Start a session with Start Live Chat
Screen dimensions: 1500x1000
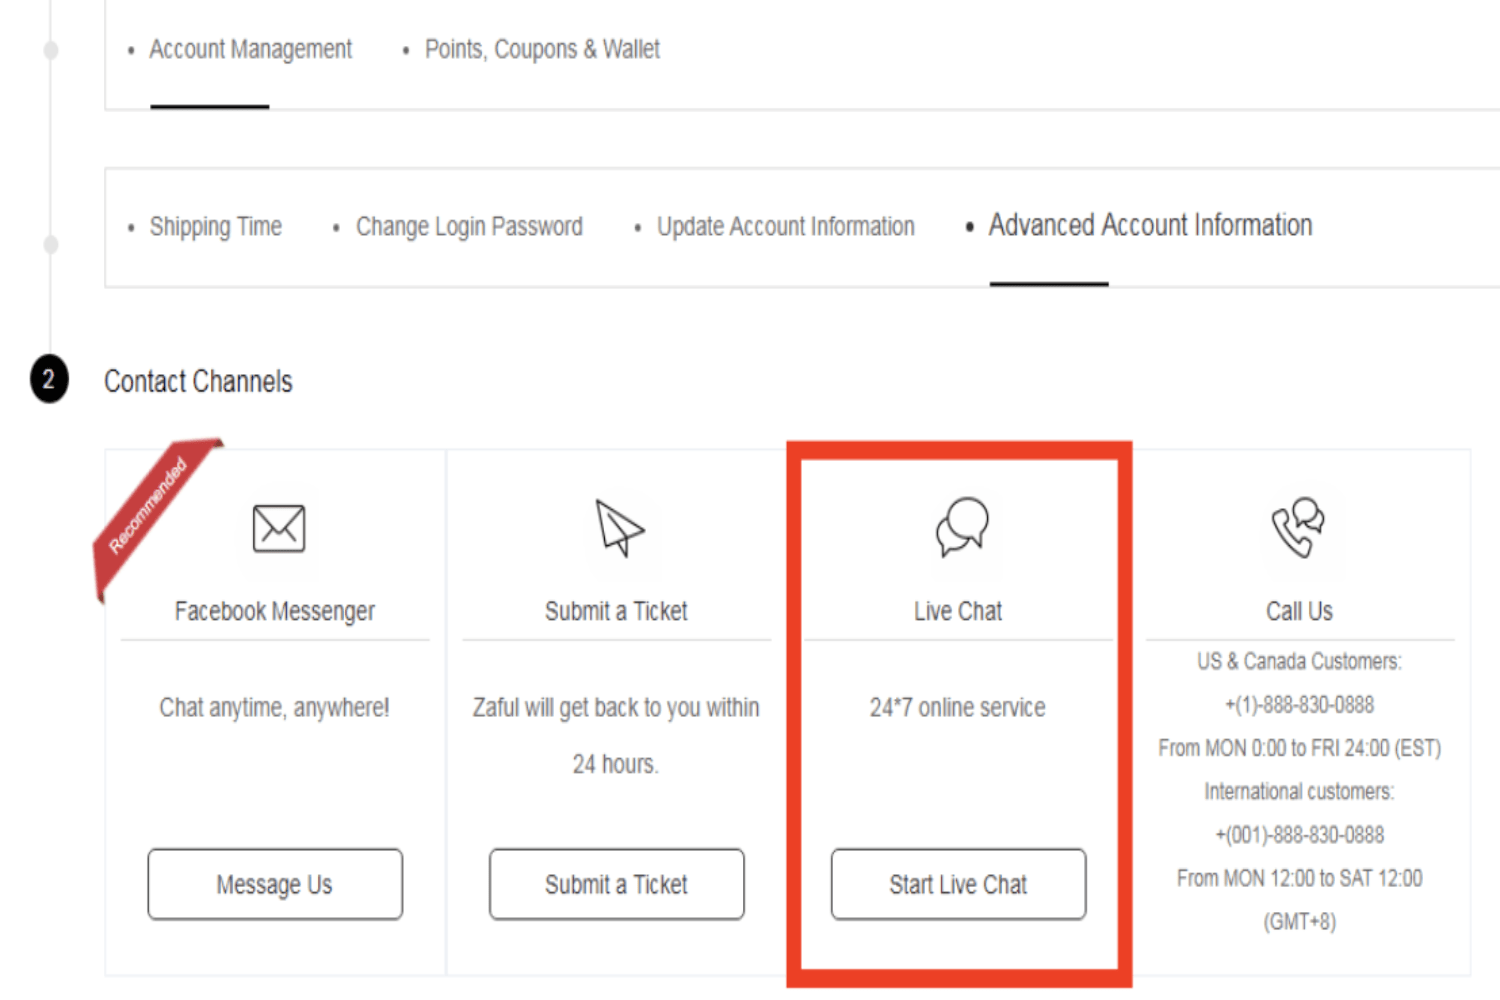point(958,884)
